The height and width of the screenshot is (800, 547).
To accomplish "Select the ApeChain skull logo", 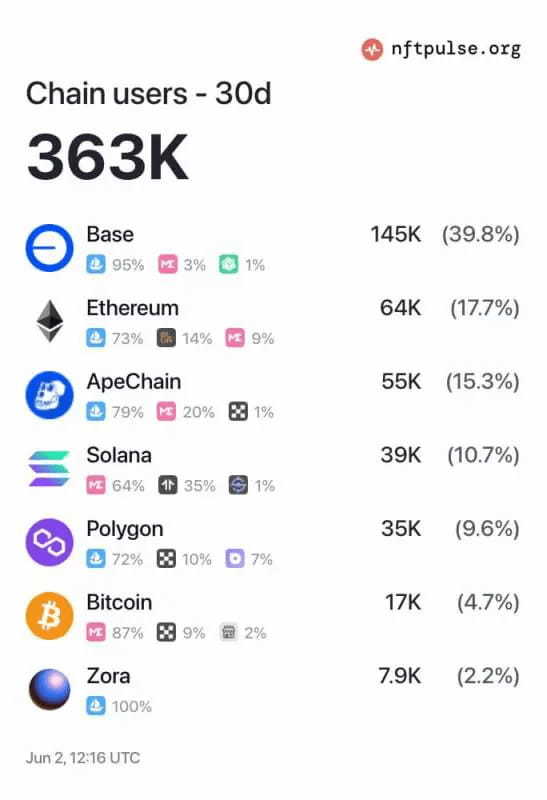I will 49,395.
